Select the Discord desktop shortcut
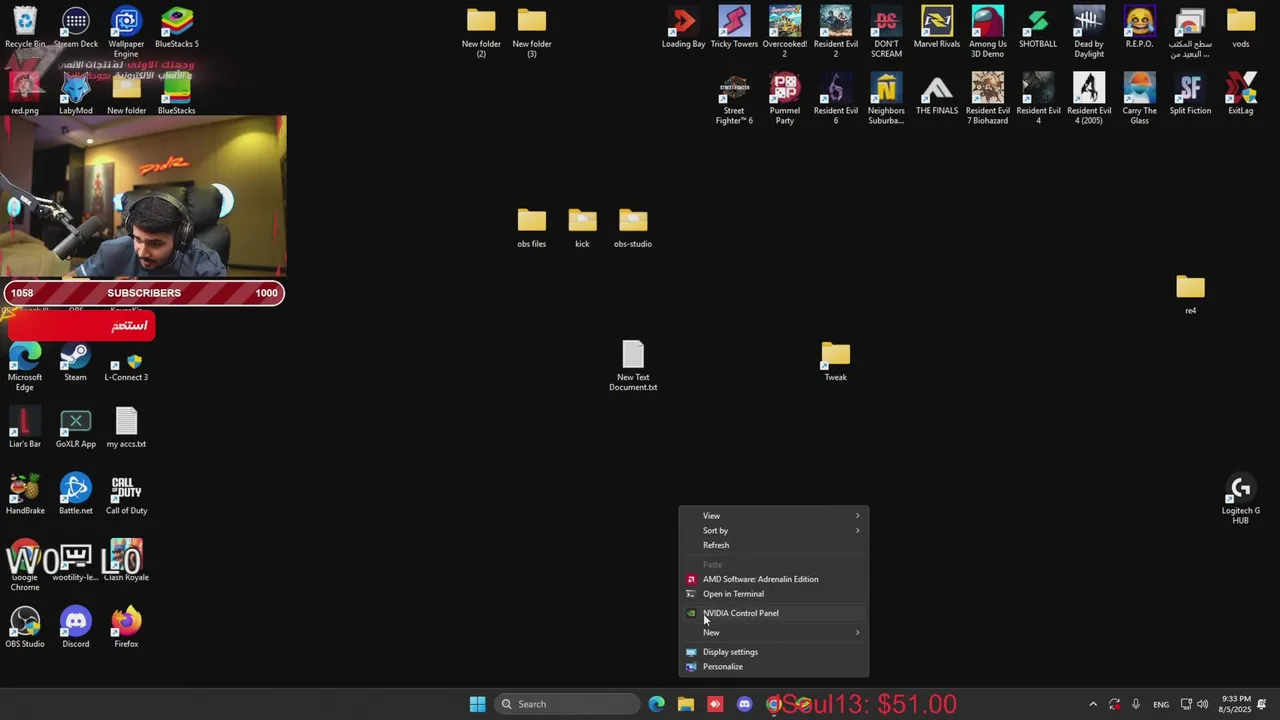The width and height of the screenshot is (1280, 720). [x=76, y=627]
